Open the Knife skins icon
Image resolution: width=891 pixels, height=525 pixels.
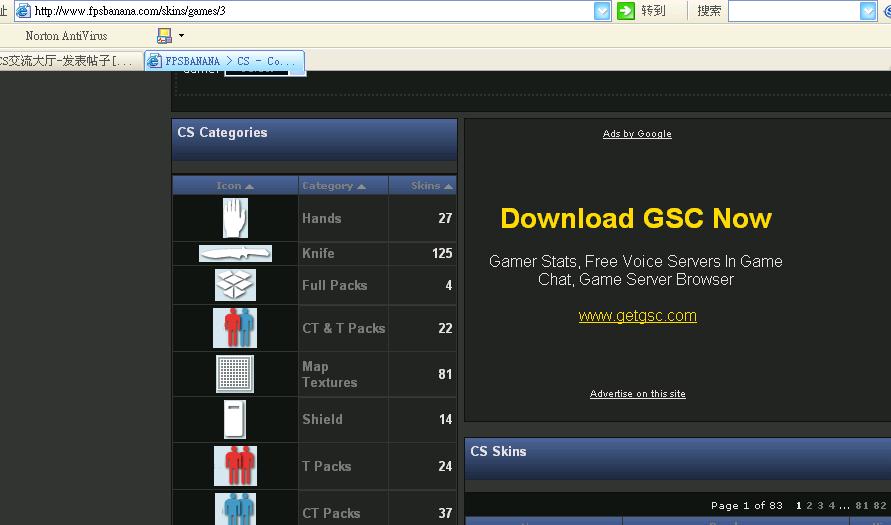point(235,254)
